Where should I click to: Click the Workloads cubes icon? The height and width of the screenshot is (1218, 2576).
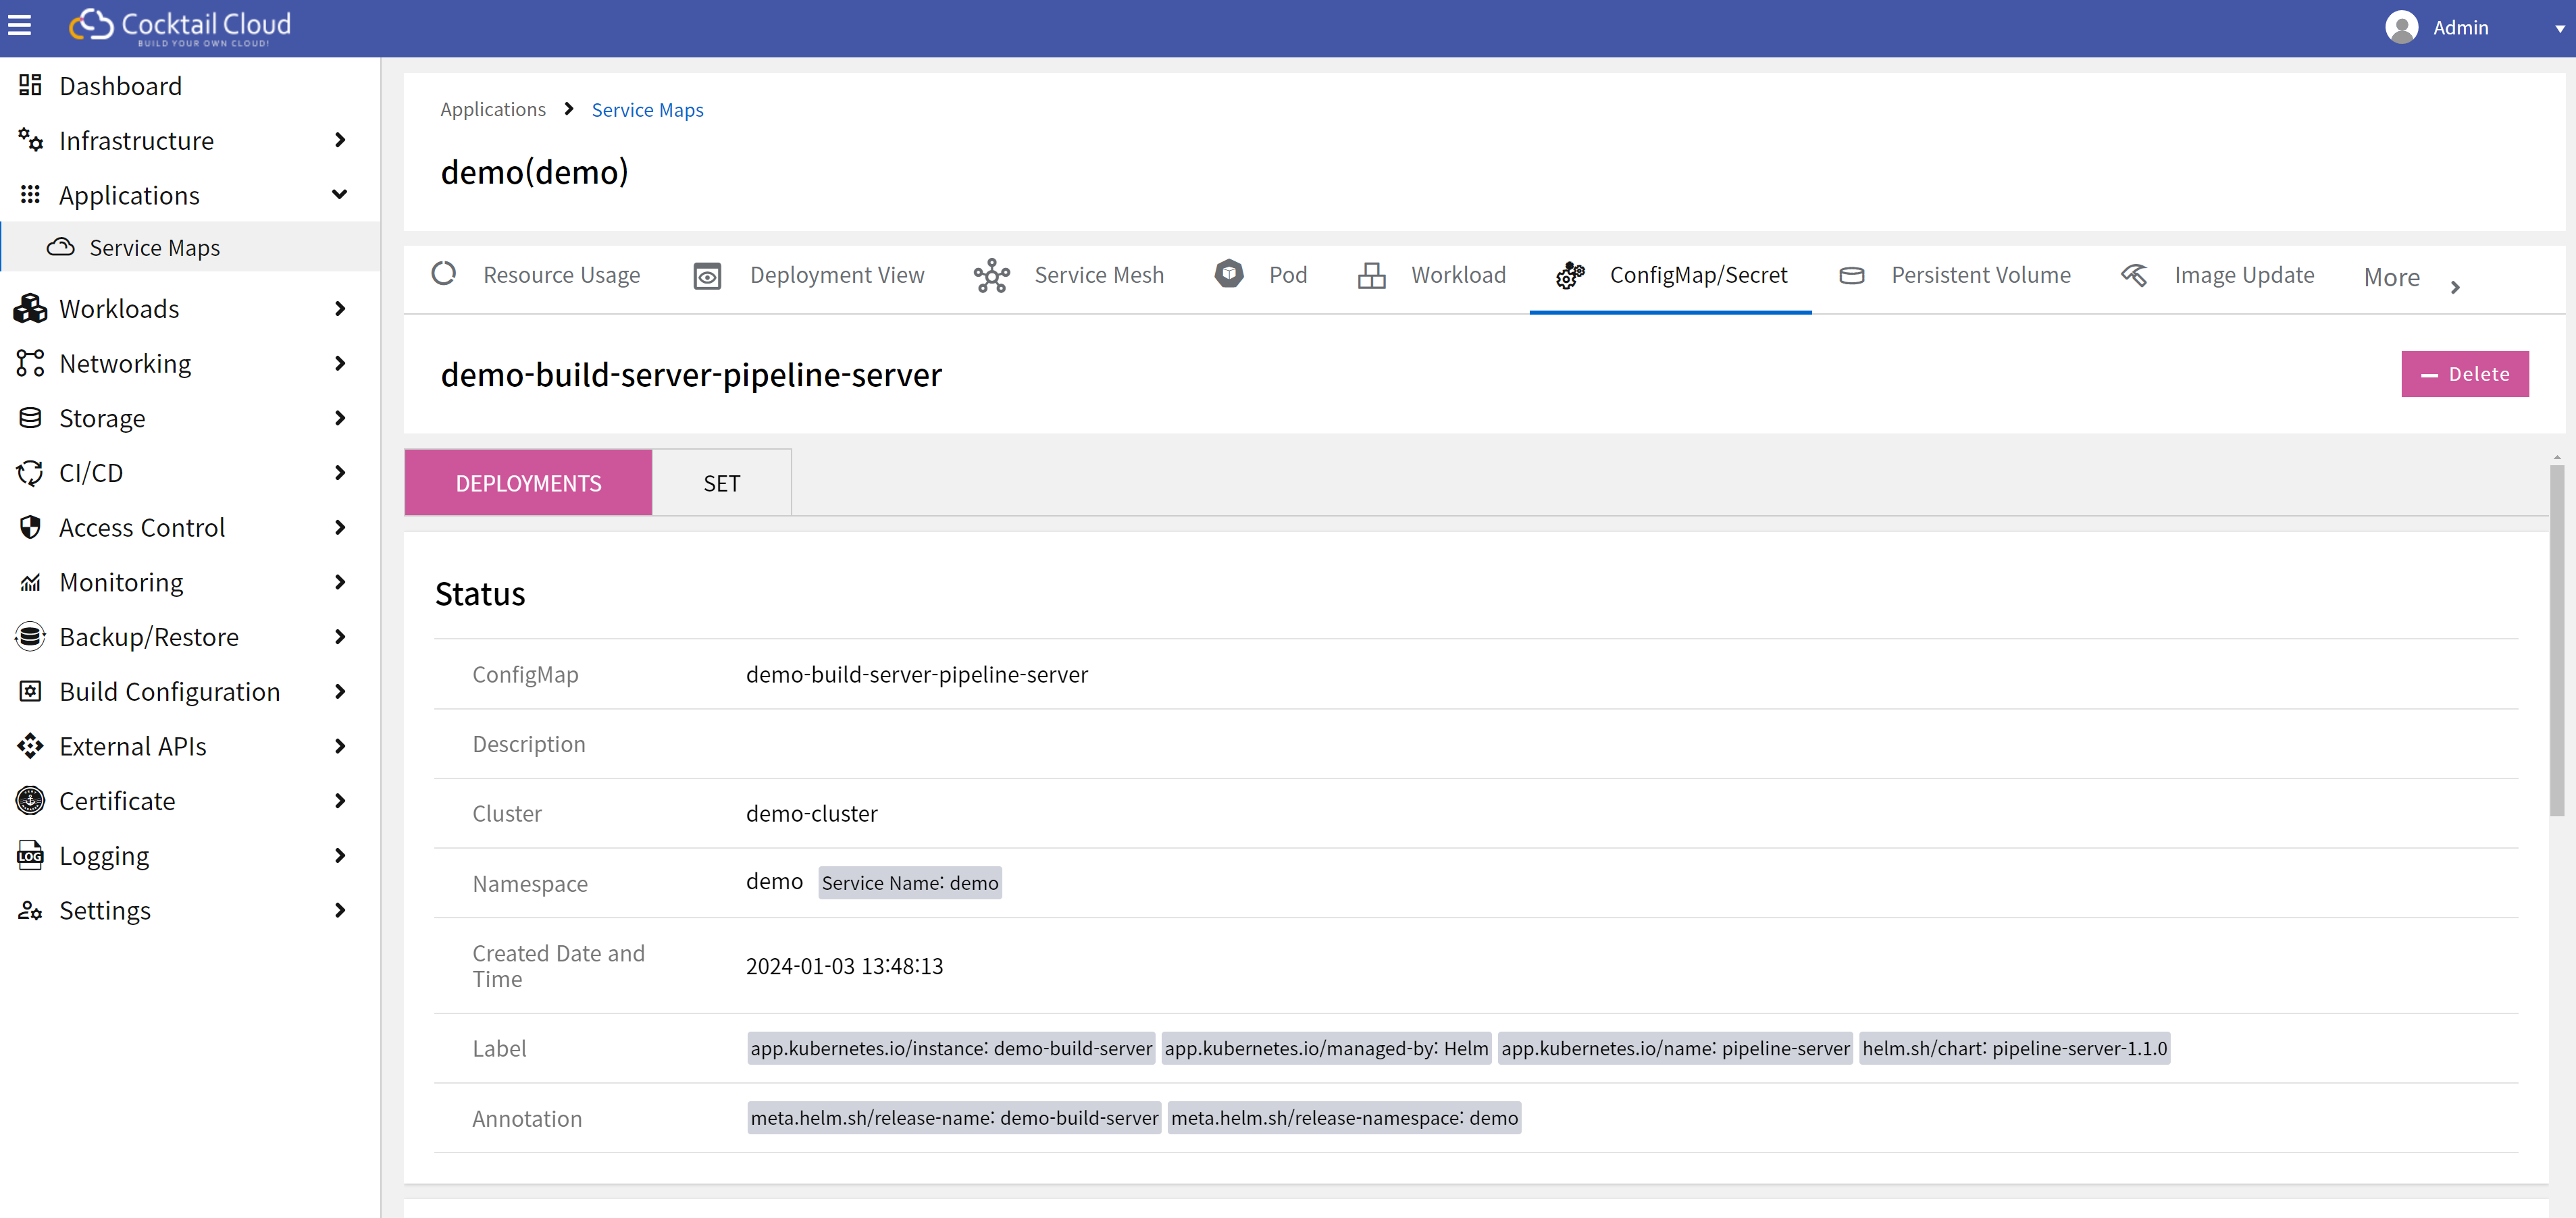click(x=30, y=309)
